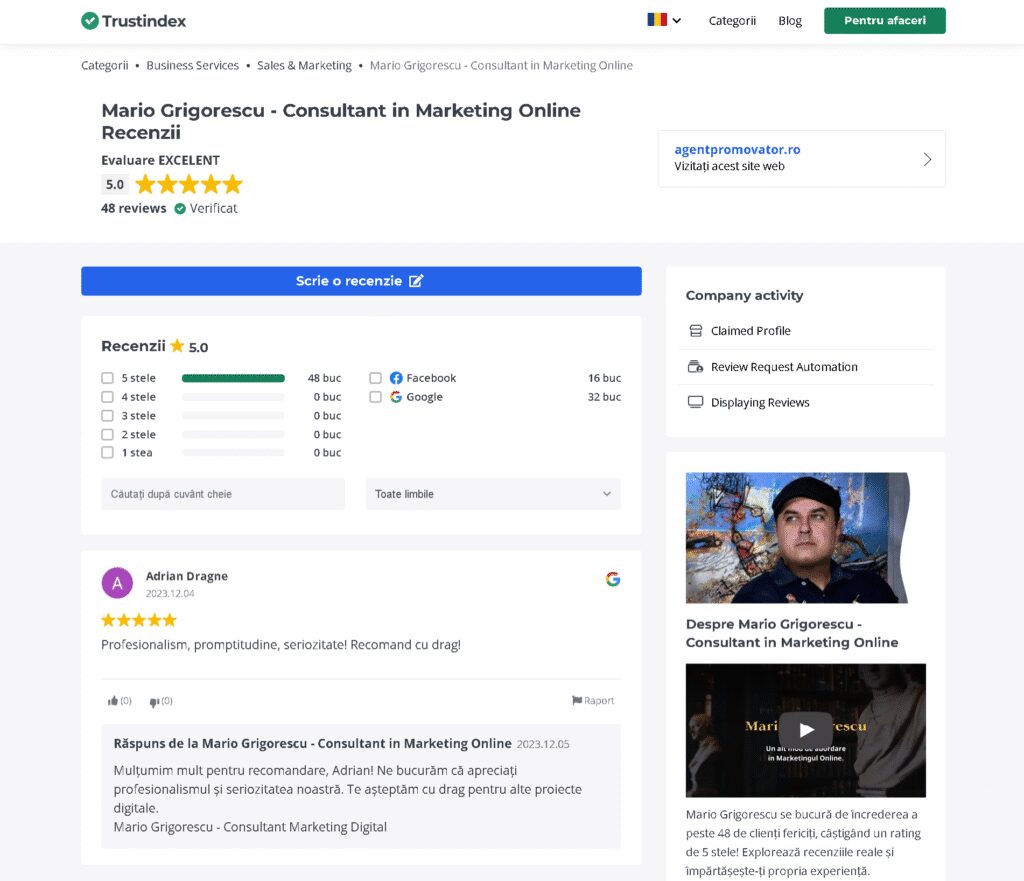
Task: Click the review date 2023.12.04
Action: [x=170, y=594]
